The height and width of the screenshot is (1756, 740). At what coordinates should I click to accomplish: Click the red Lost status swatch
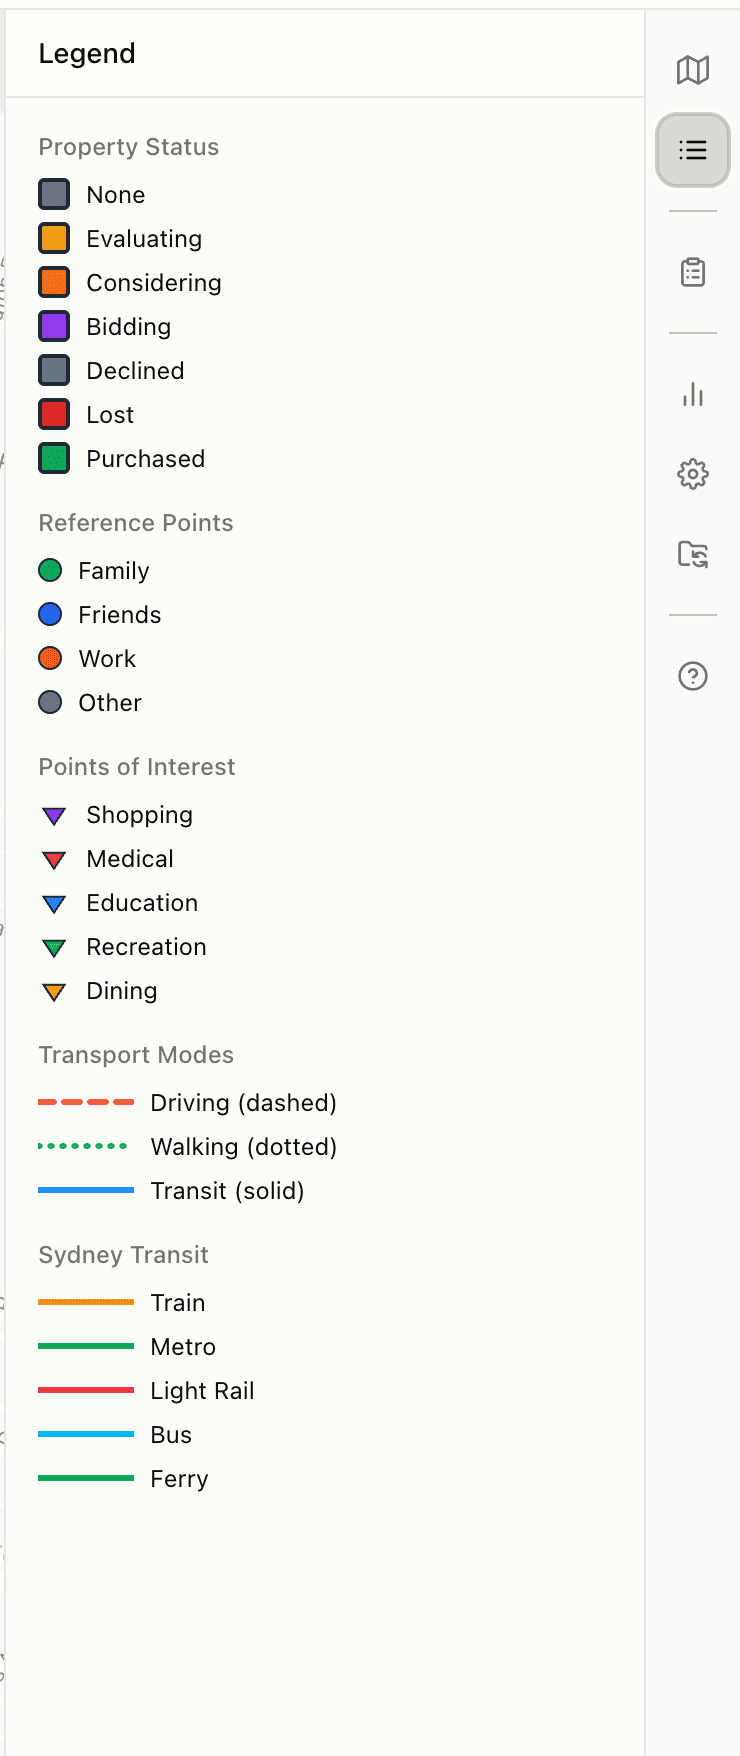coord(54,415)
